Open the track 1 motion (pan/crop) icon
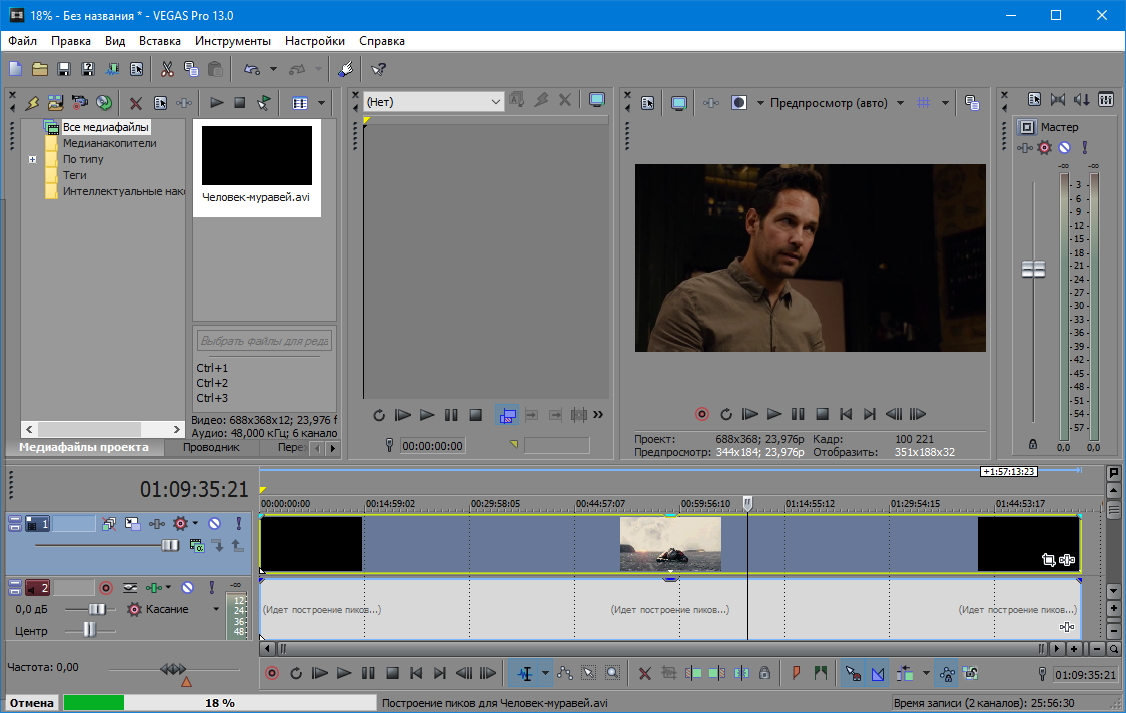The image size is (1126, 713). click(x=132, y=523)
